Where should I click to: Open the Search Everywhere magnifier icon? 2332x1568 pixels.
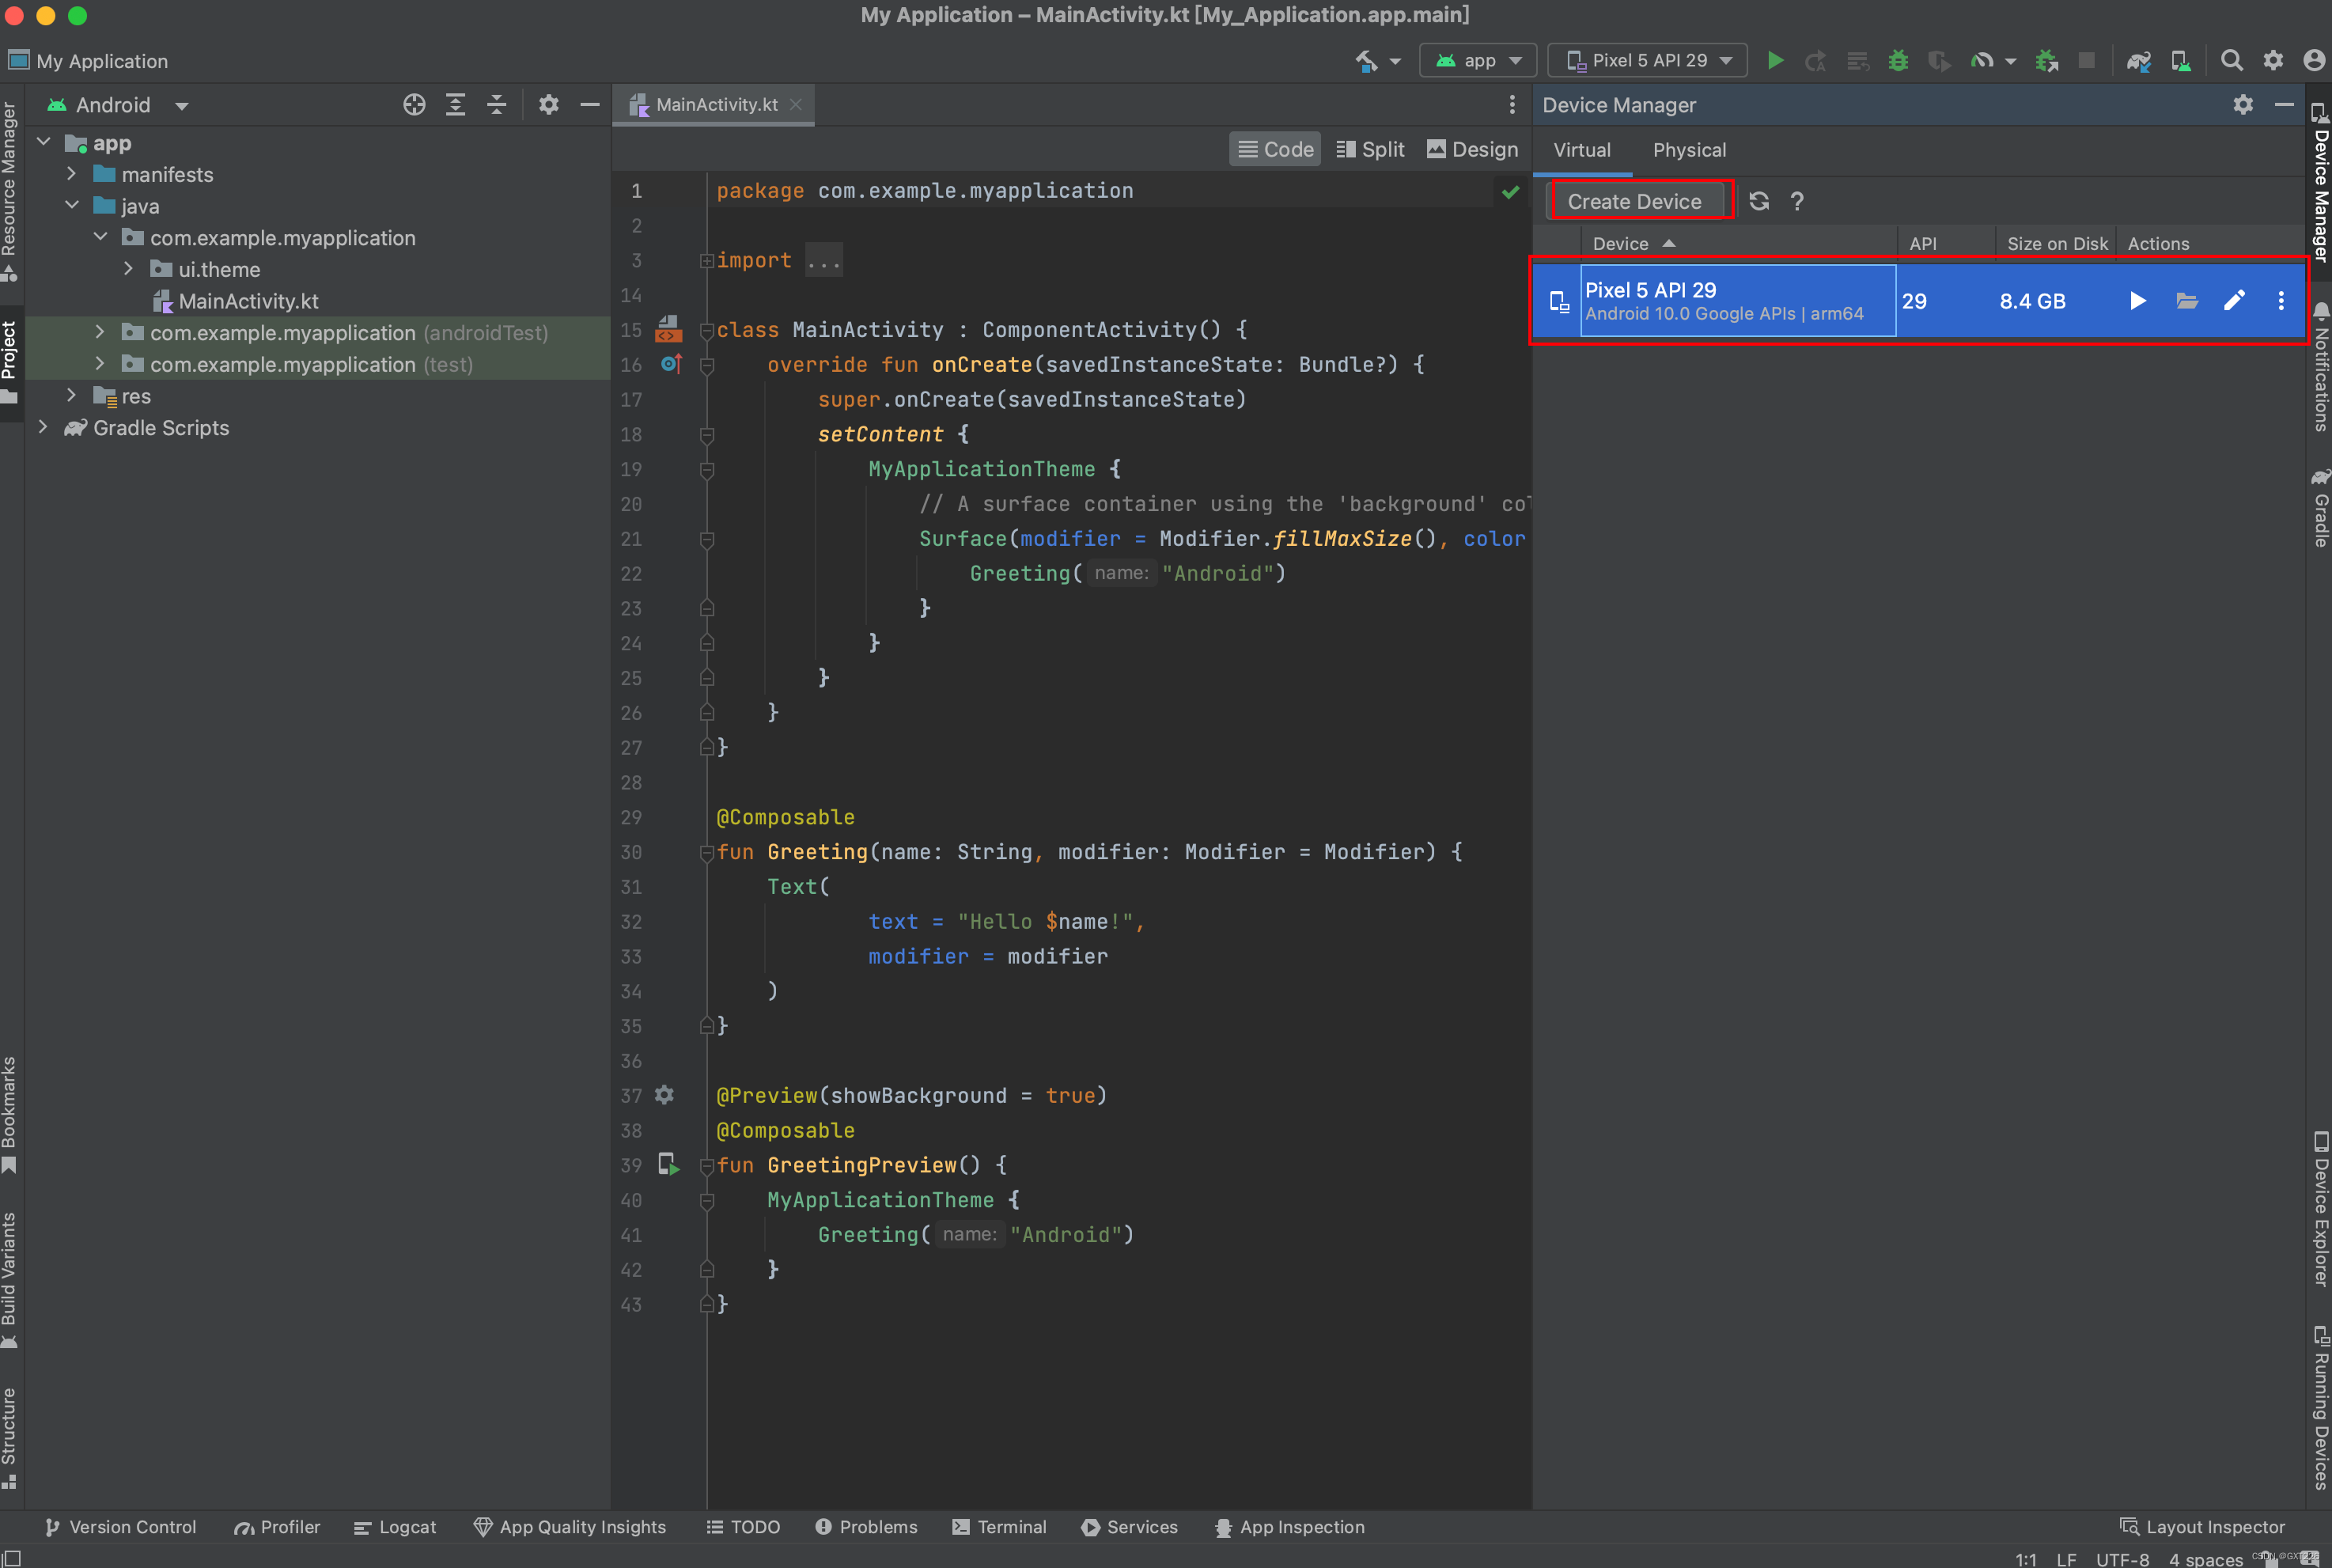point(2230,60)
